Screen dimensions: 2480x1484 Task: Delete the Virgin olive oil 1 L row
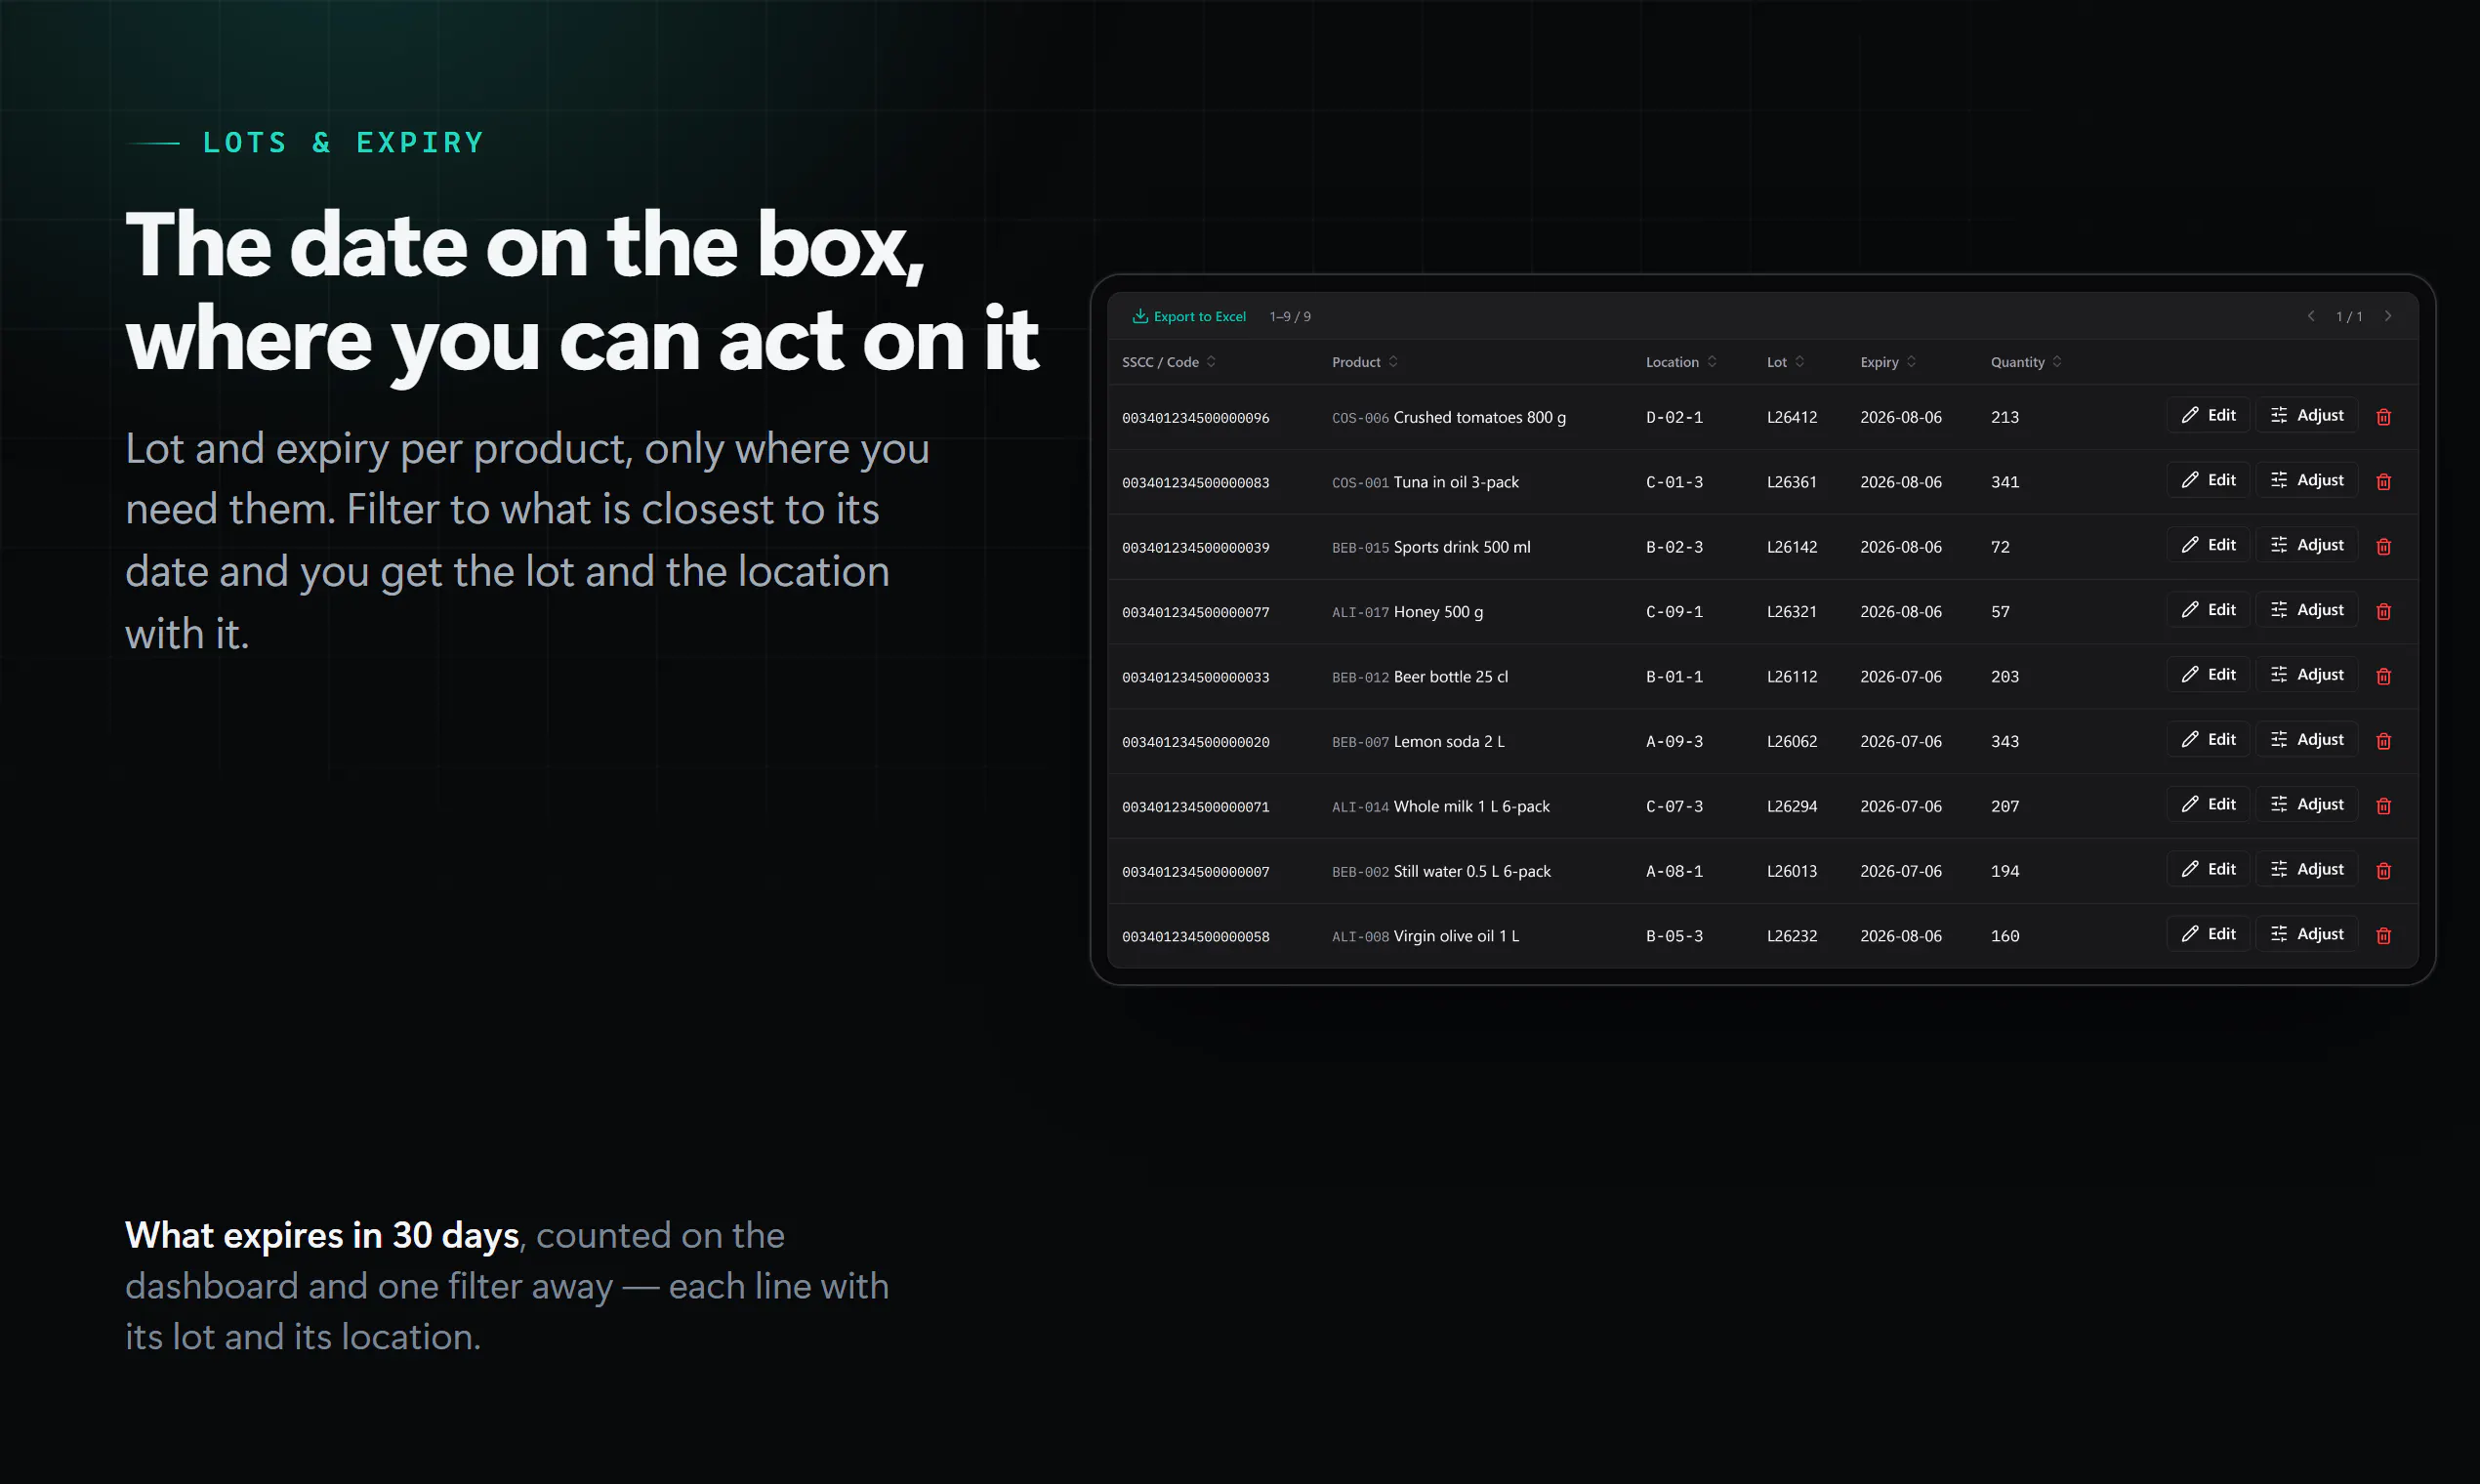tap(2383, 936)
